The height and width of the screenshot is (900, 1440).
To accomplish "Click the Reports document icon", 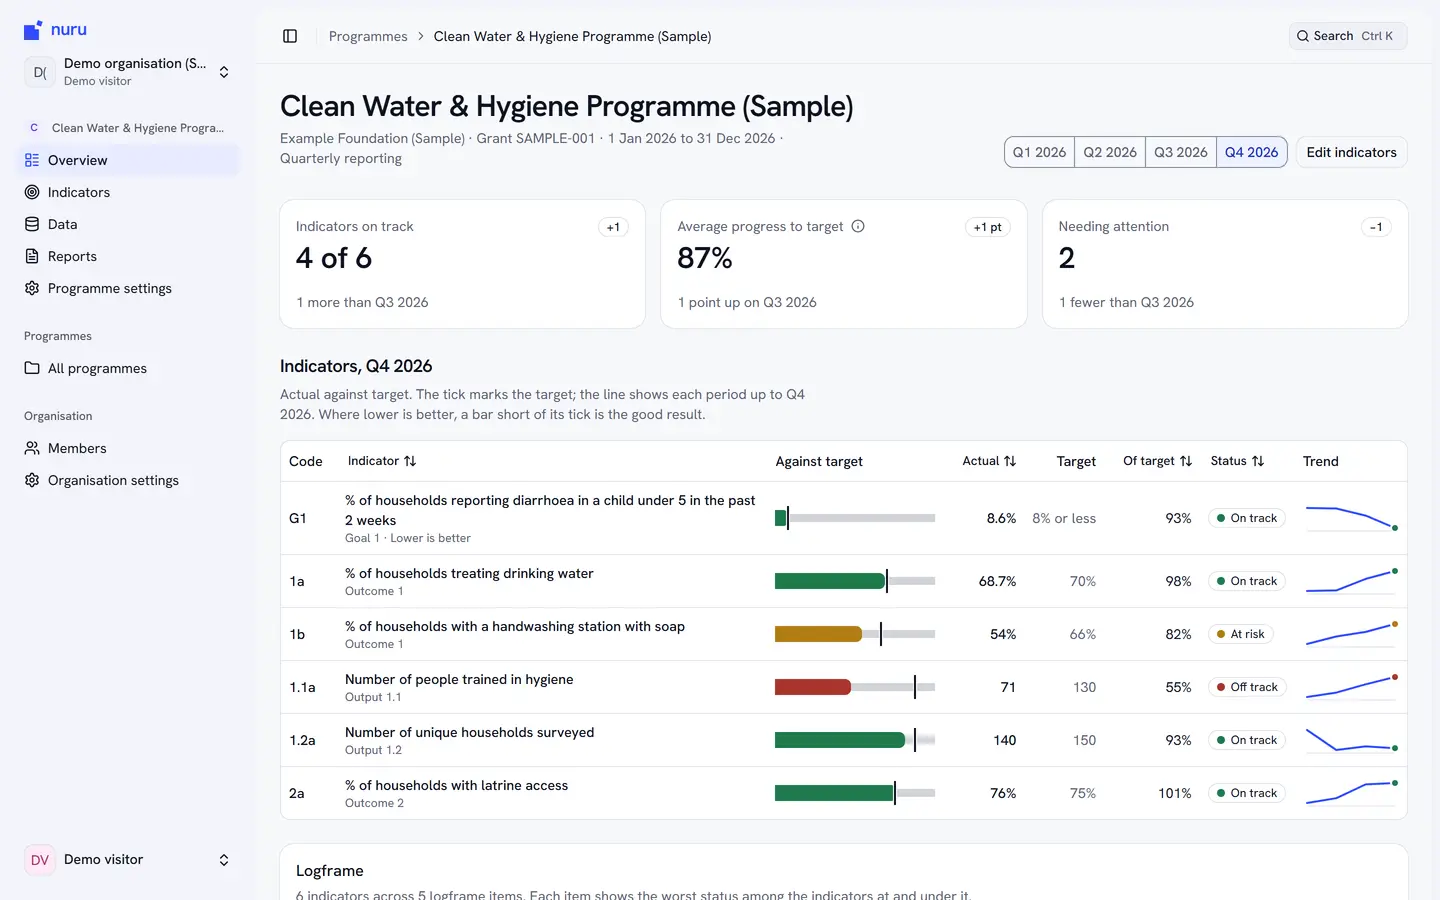I will click(32, 256).
